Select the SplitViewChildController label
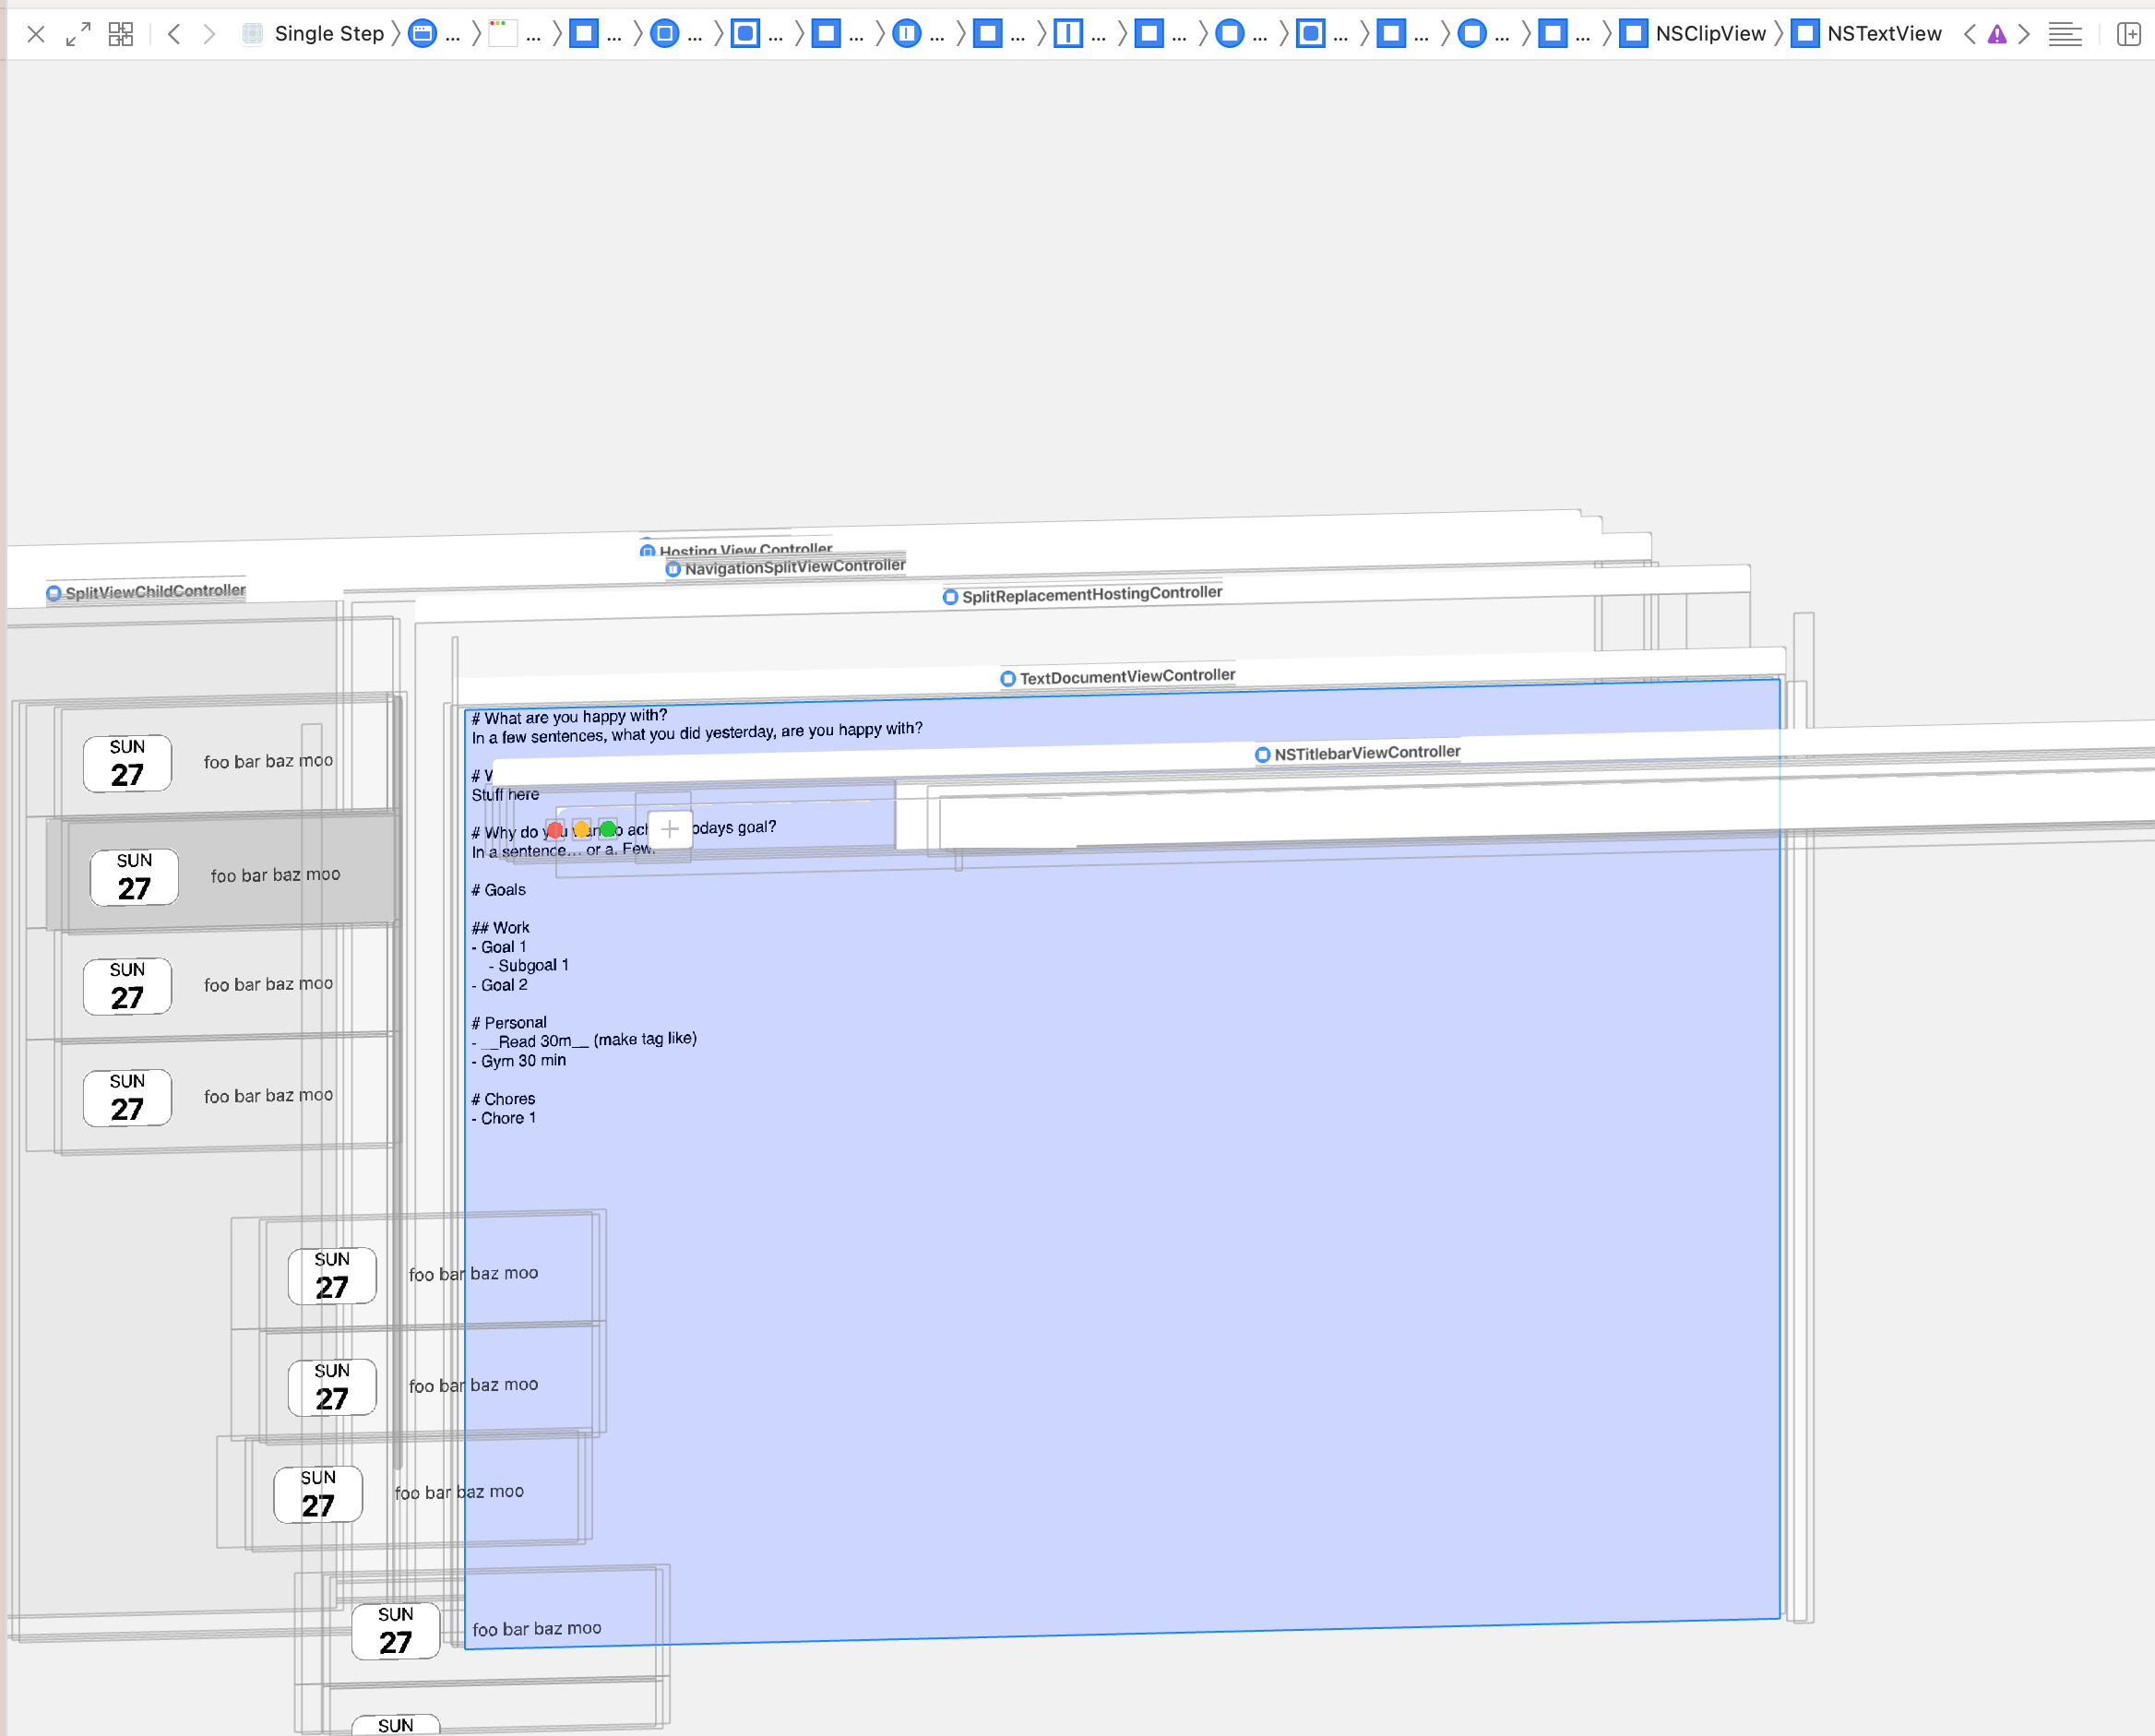The height and width of the screenshot is (1736, 2155). coord(155,592)
